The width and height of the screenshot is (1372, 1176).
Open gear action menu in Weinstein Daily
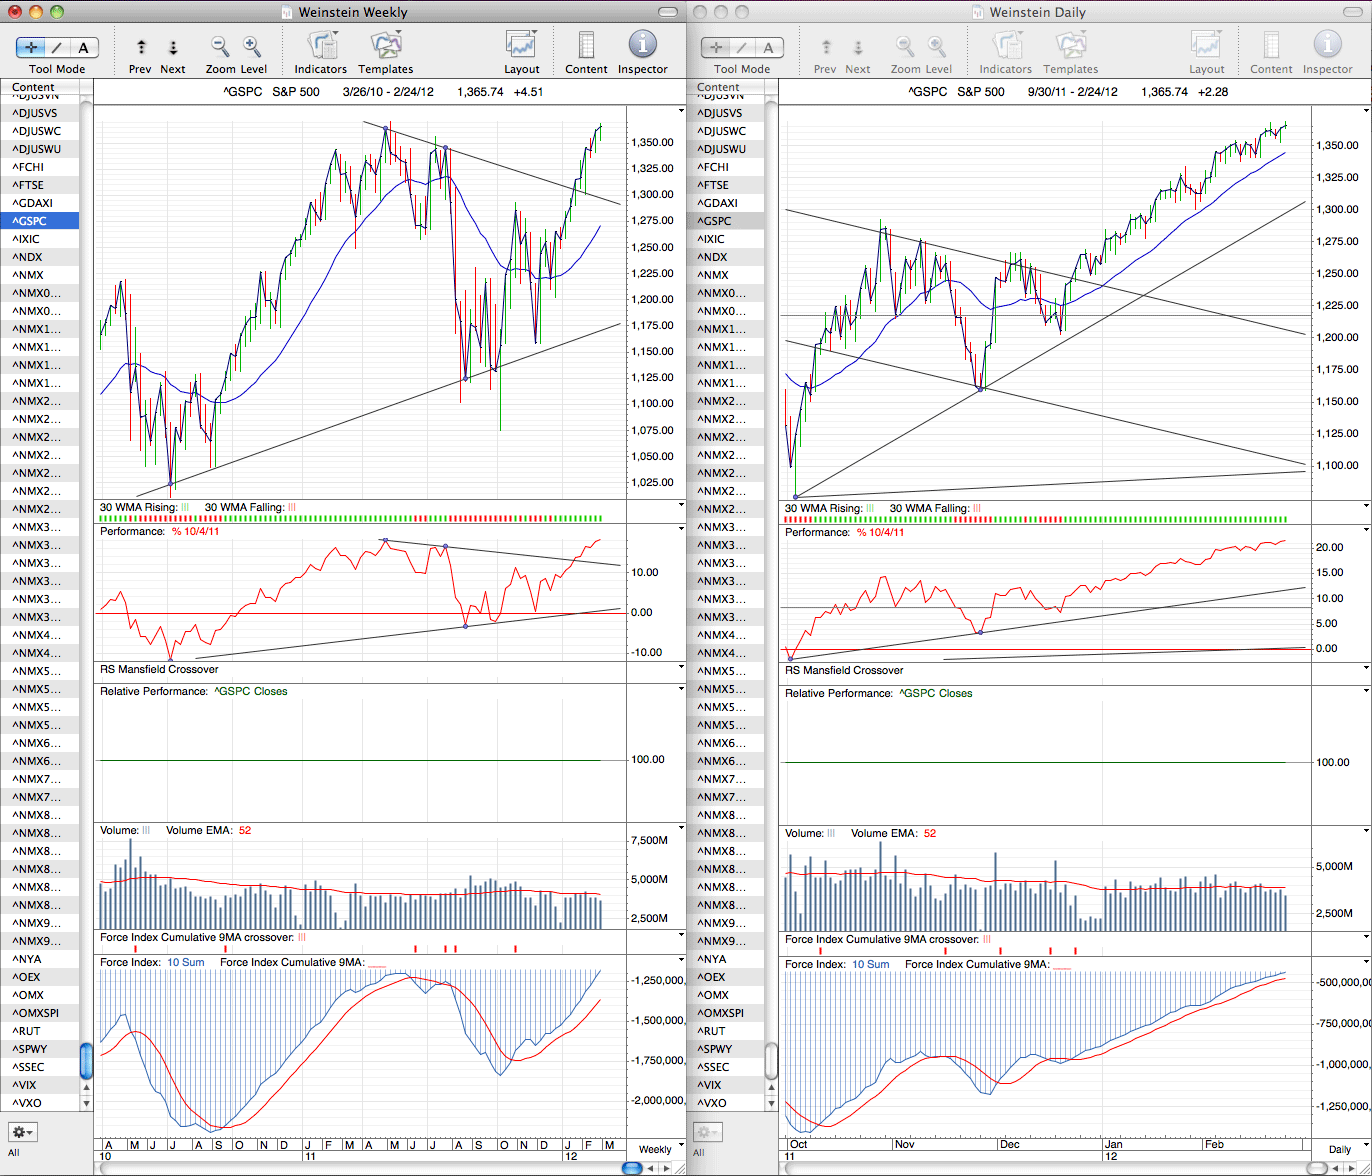pyautogui.click(x=707, y=1132)
